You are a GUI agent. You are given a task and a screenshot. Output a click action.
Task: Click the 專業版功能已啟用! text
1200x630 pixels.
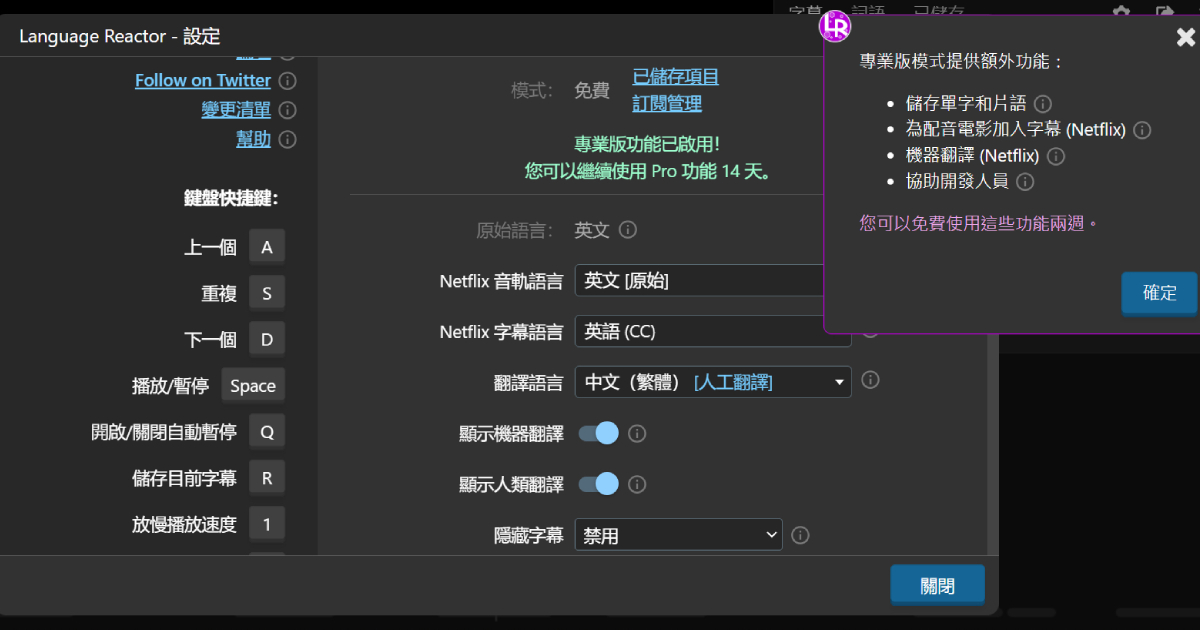click(647, 144)
